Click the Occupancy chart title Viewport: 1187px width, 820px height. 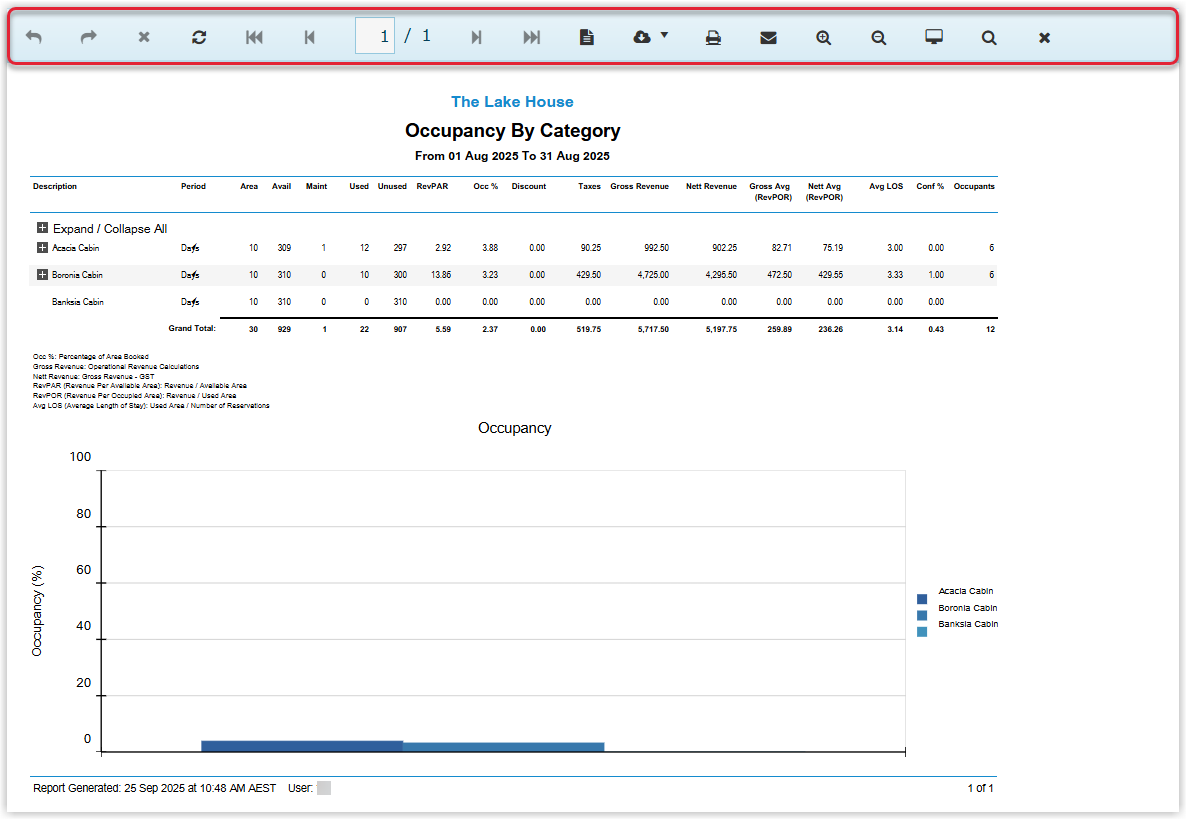(x=515, y=428)
